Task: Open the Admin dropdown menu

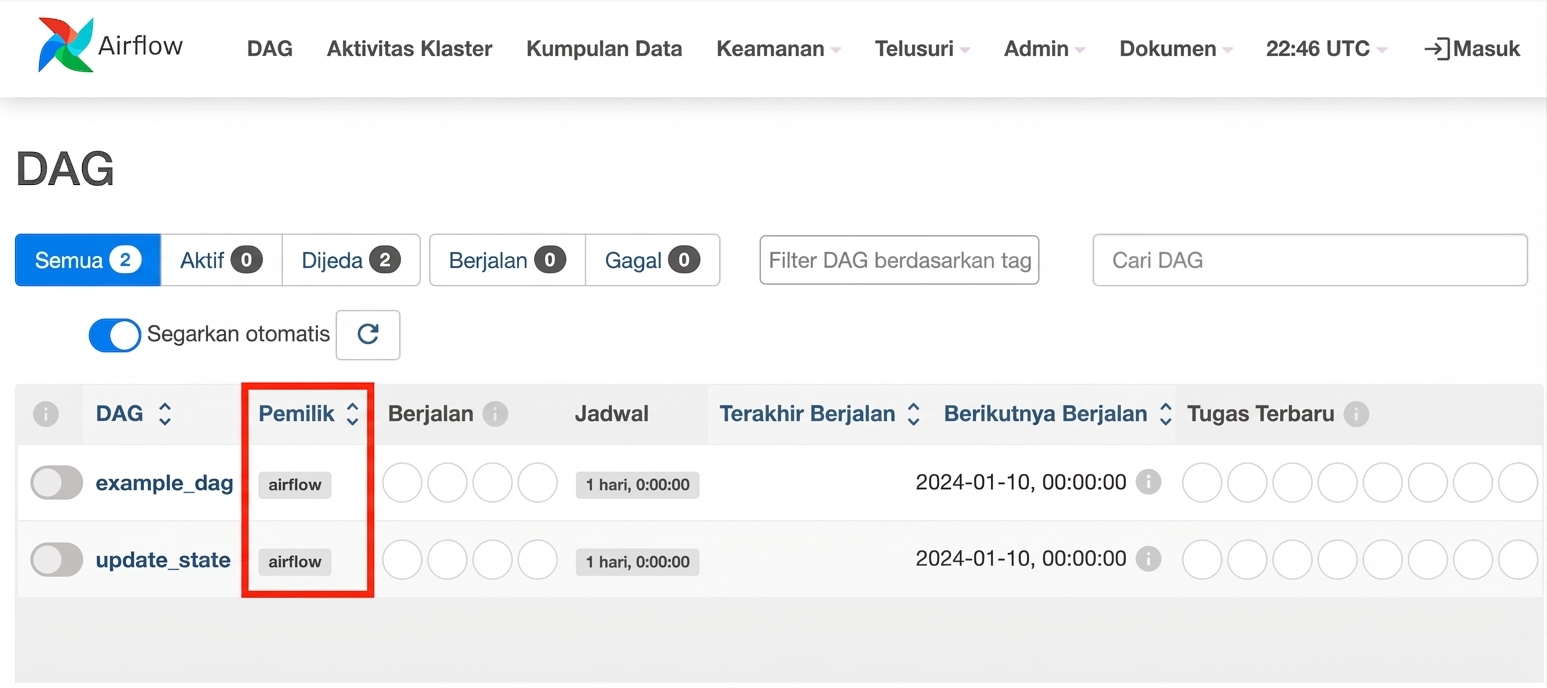Action: (1045, 48)
